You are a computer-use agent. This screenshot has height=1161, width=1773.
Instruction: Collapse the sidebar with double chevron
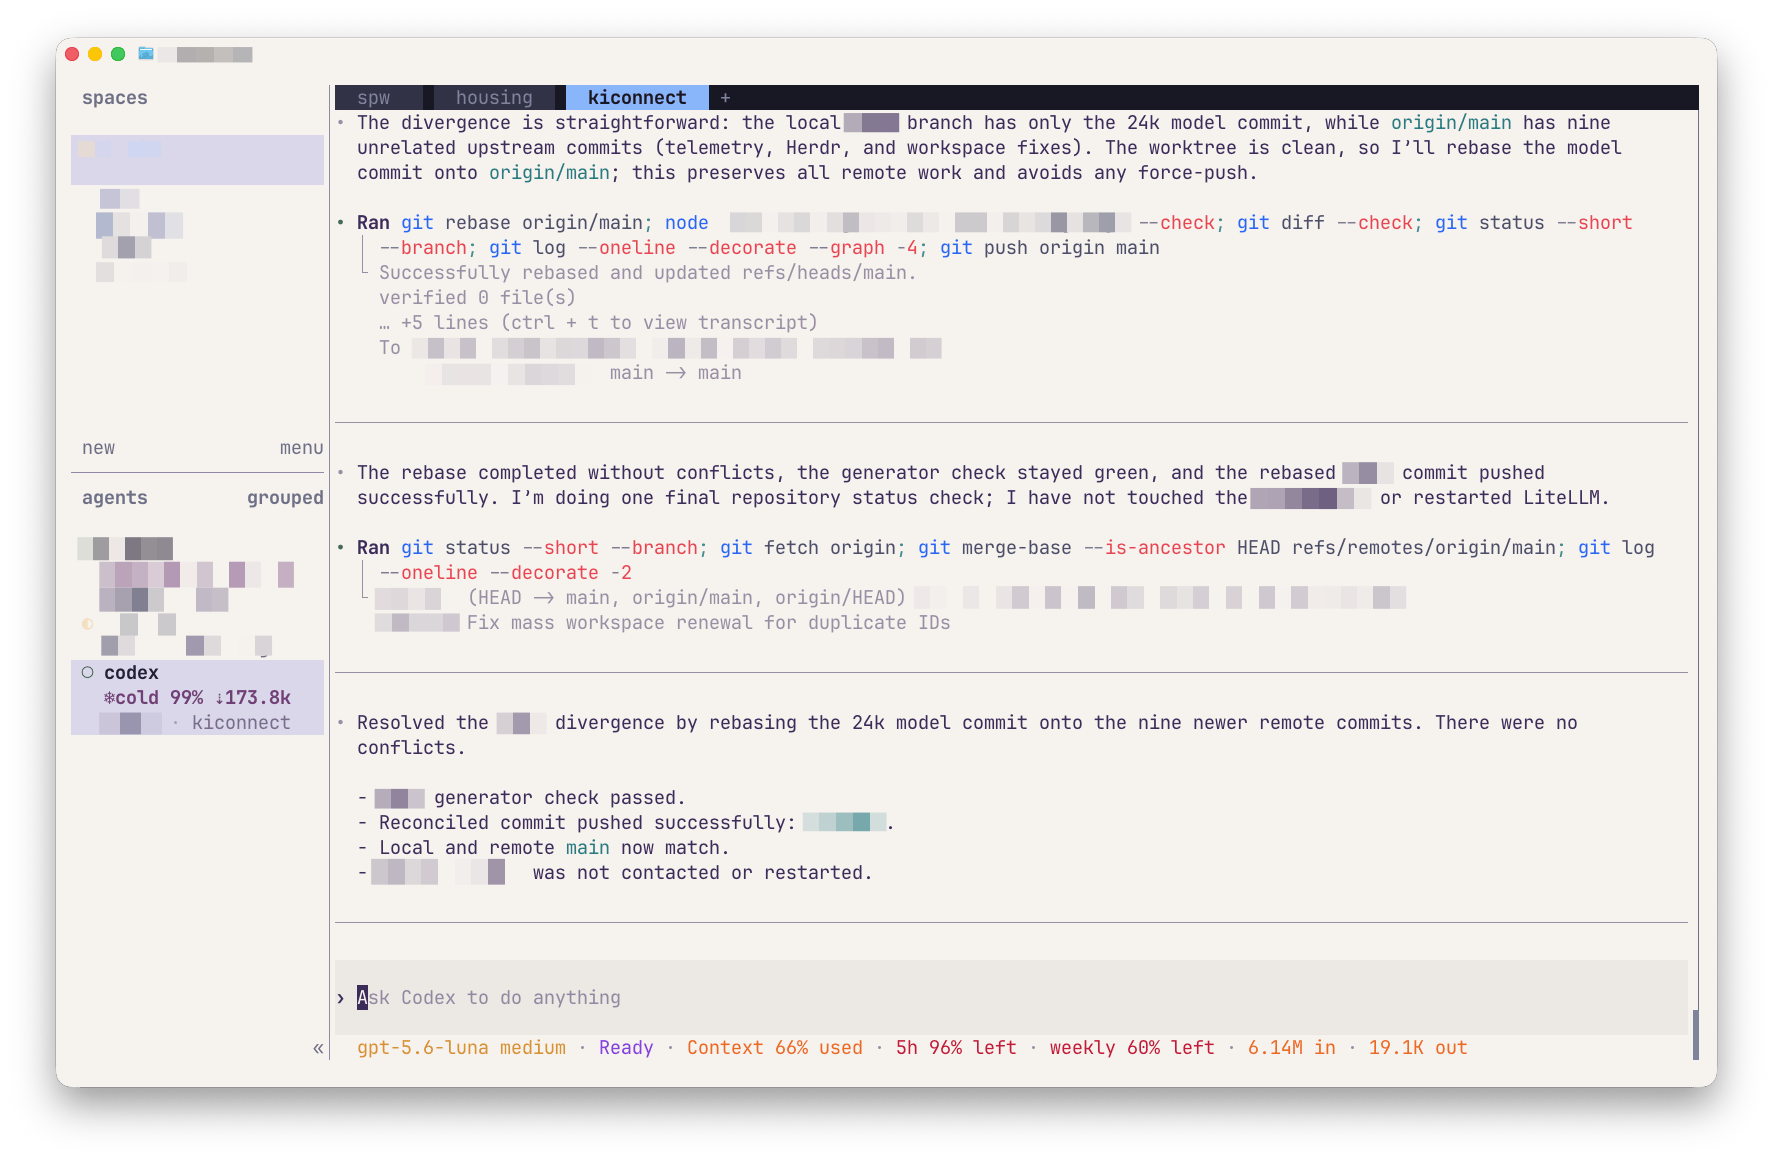318,1048
